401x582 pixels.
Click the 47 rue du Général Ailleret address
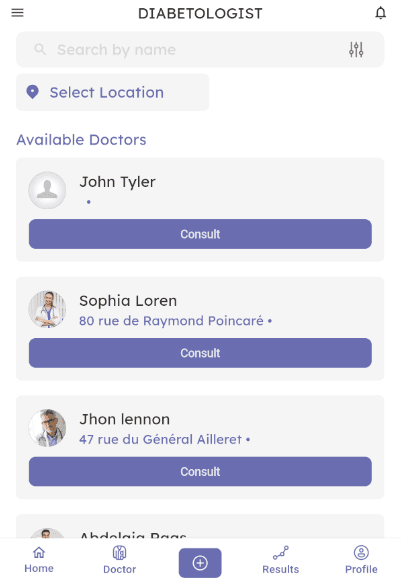click(x=160, y=439)
